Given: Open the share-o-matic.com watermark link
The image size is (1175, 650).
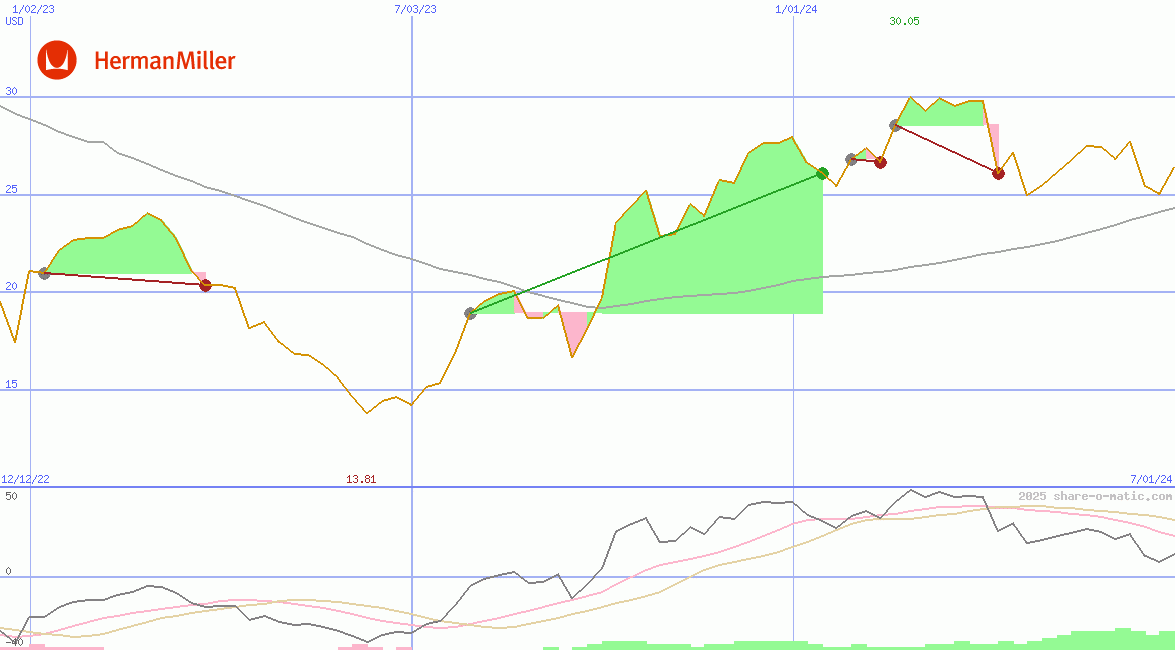Looking at the screenshot, I should (x=1095, y=496).
